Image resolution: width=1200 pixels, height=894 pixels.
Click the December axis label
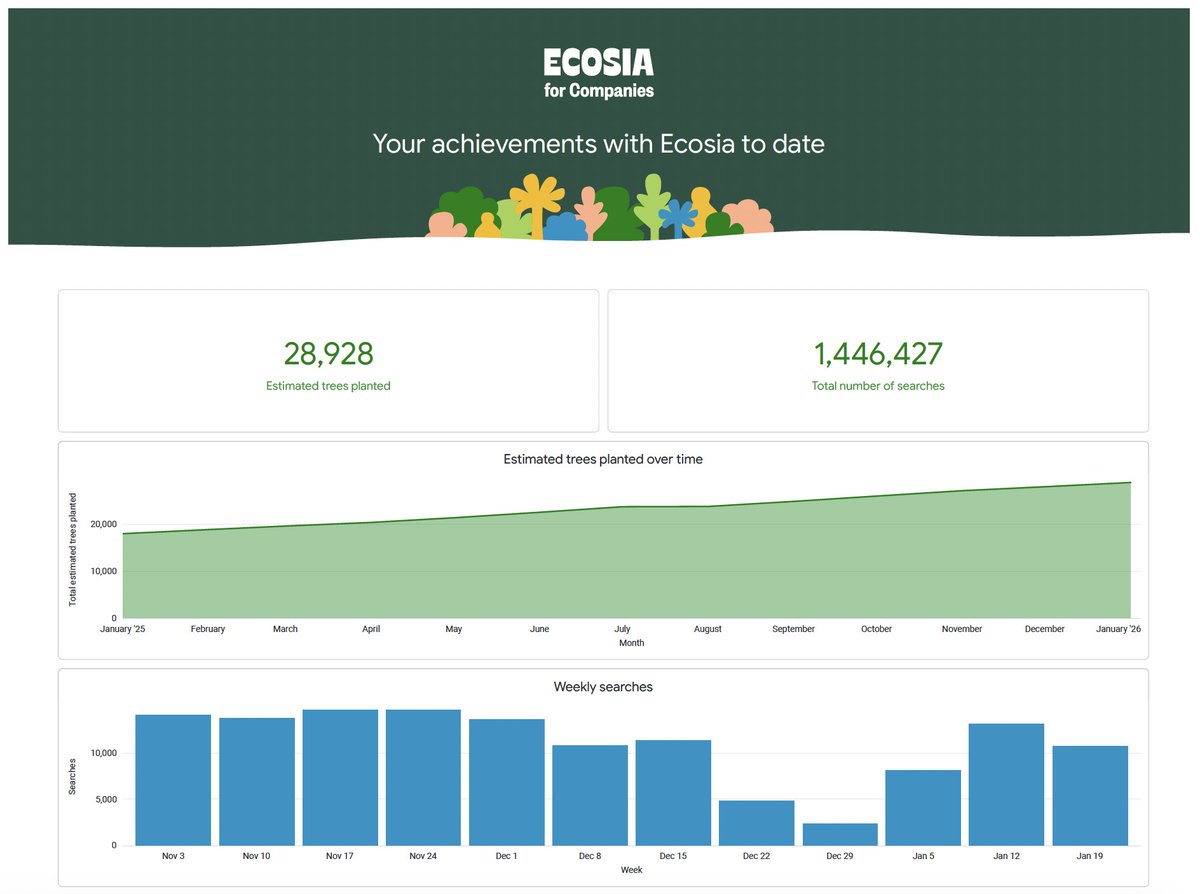pos(1045,629)
